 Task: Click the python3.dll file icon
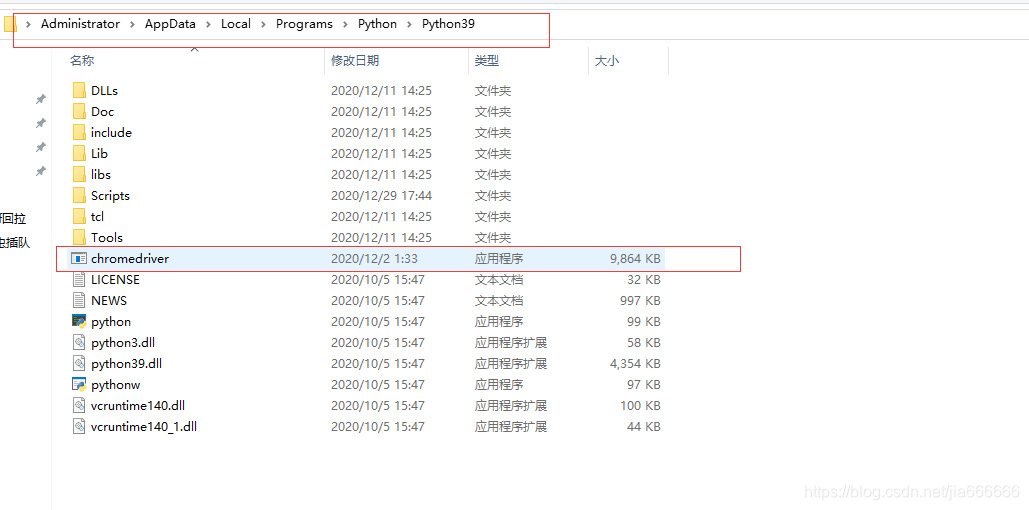tap(79, 343)
